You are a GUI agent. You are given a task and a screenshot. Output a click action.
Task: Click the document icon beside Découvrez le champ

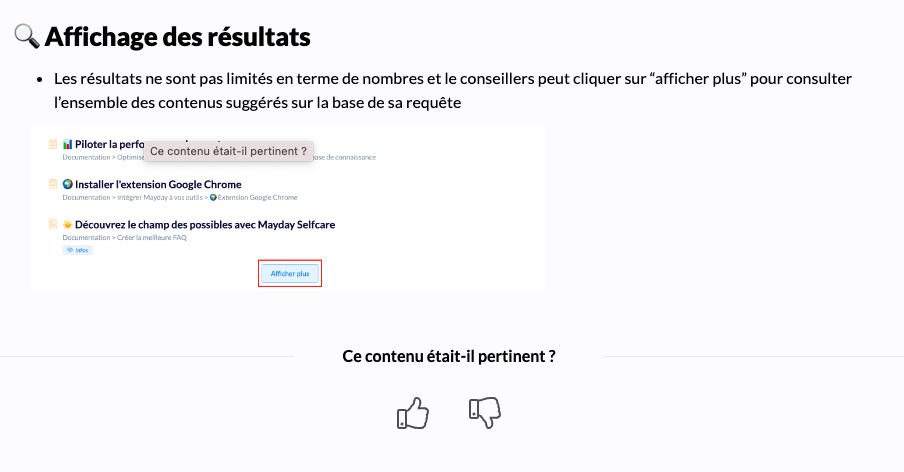coord(53,224)
